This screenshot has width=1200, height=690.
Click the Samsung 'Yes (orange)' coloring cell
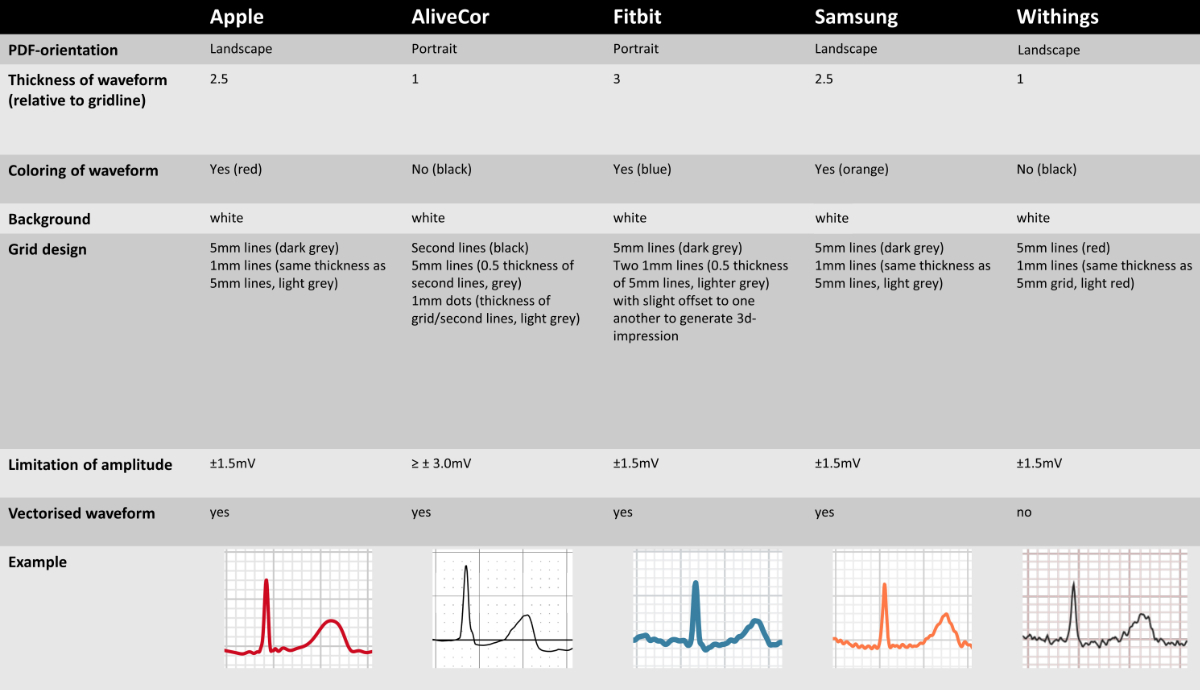pyautogui.click(x=852, y=169)
